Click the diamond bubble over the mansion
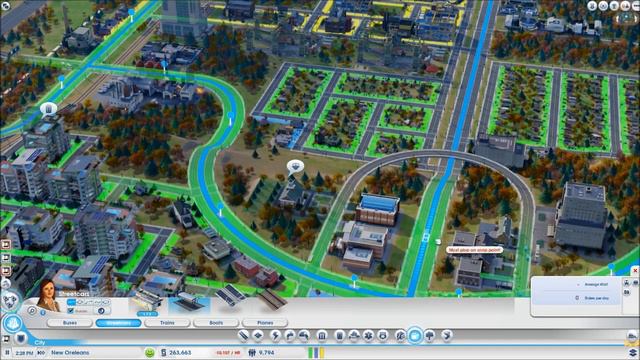Viewport: 640px width, 360px height. click(x=295, y=167)
